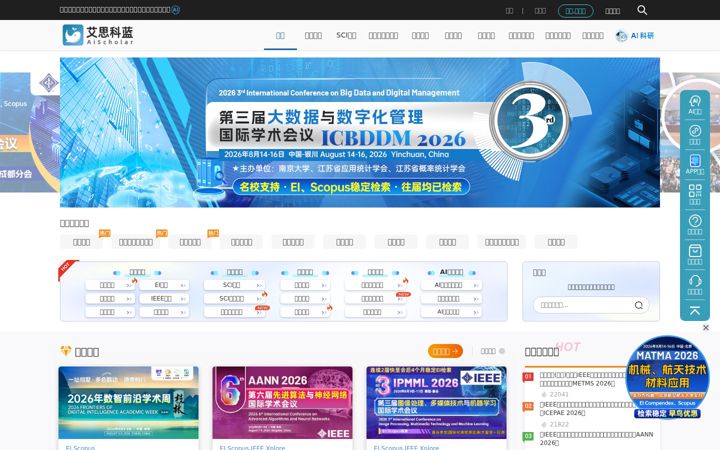Click the first AI-prefixed quick link button
Screen dimensions: 720x450
[451, 285]
